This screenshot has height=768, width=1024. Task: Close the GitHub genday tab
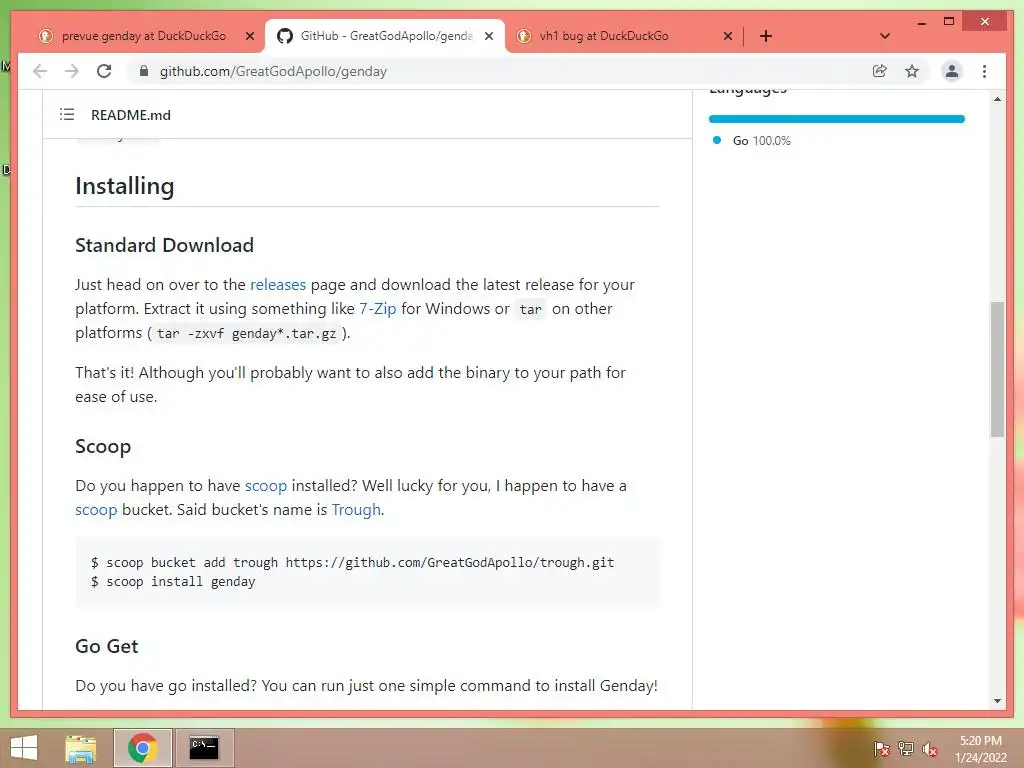[x=488, y=37]
